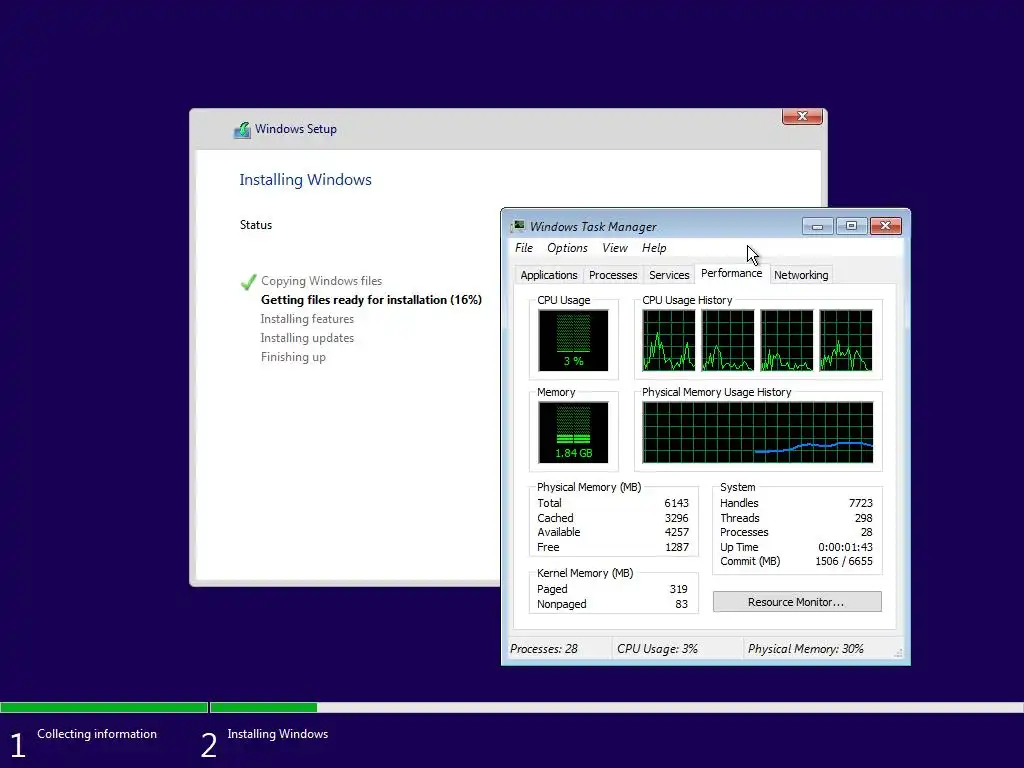Maximize the Windows Task Manager window

click(851, 226)
